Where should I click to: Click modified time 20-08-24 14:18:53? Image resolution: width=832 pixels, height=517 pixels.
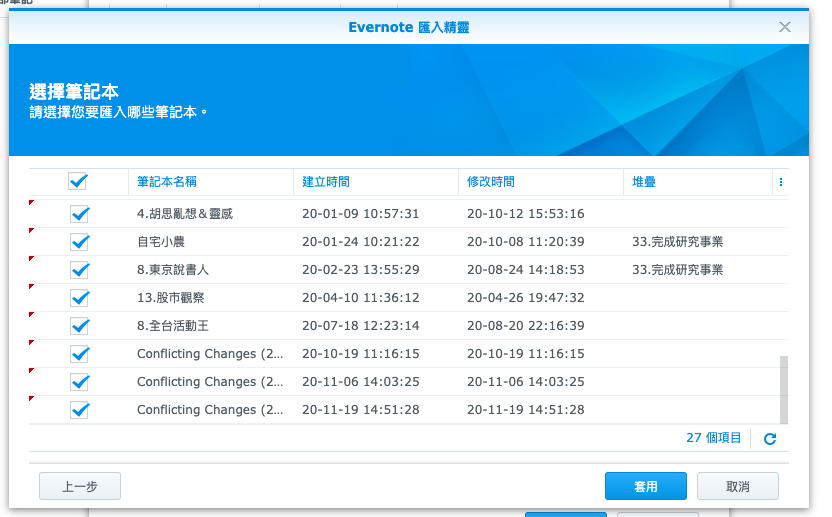tap(526, 270)
